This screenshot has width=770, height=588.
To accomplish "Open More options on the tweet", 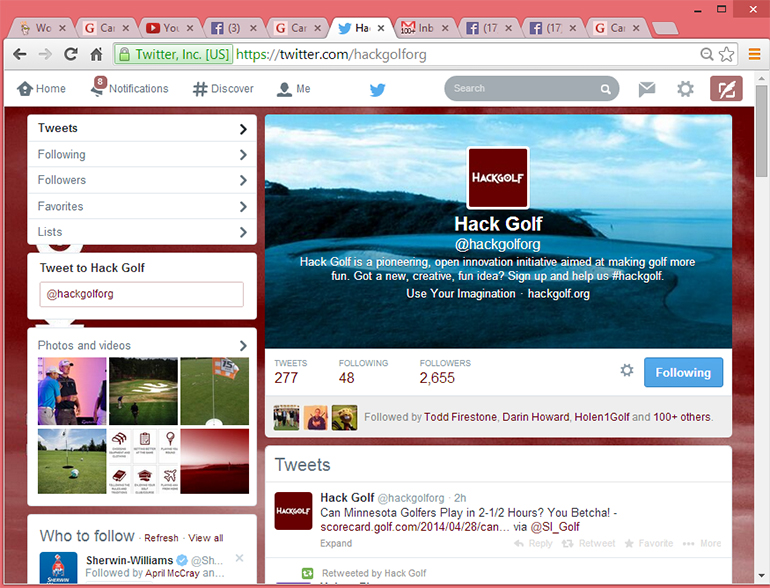I will (x=702, y=543).
